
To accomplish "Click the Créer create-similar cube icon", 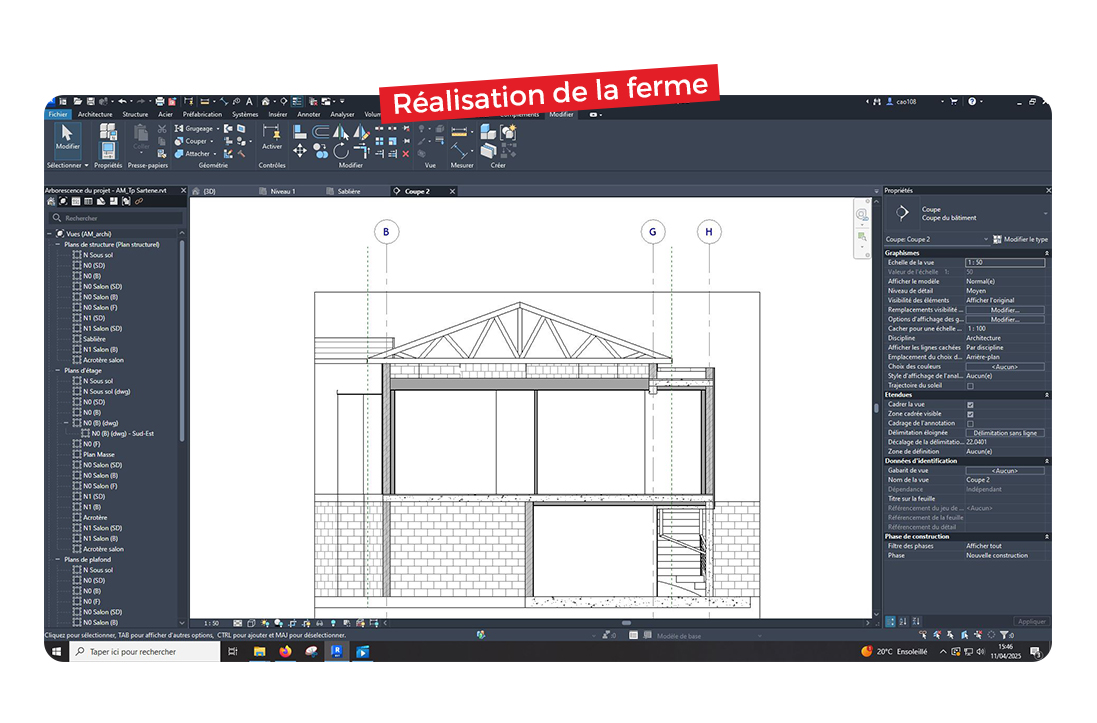I will (x=488, y=132).
